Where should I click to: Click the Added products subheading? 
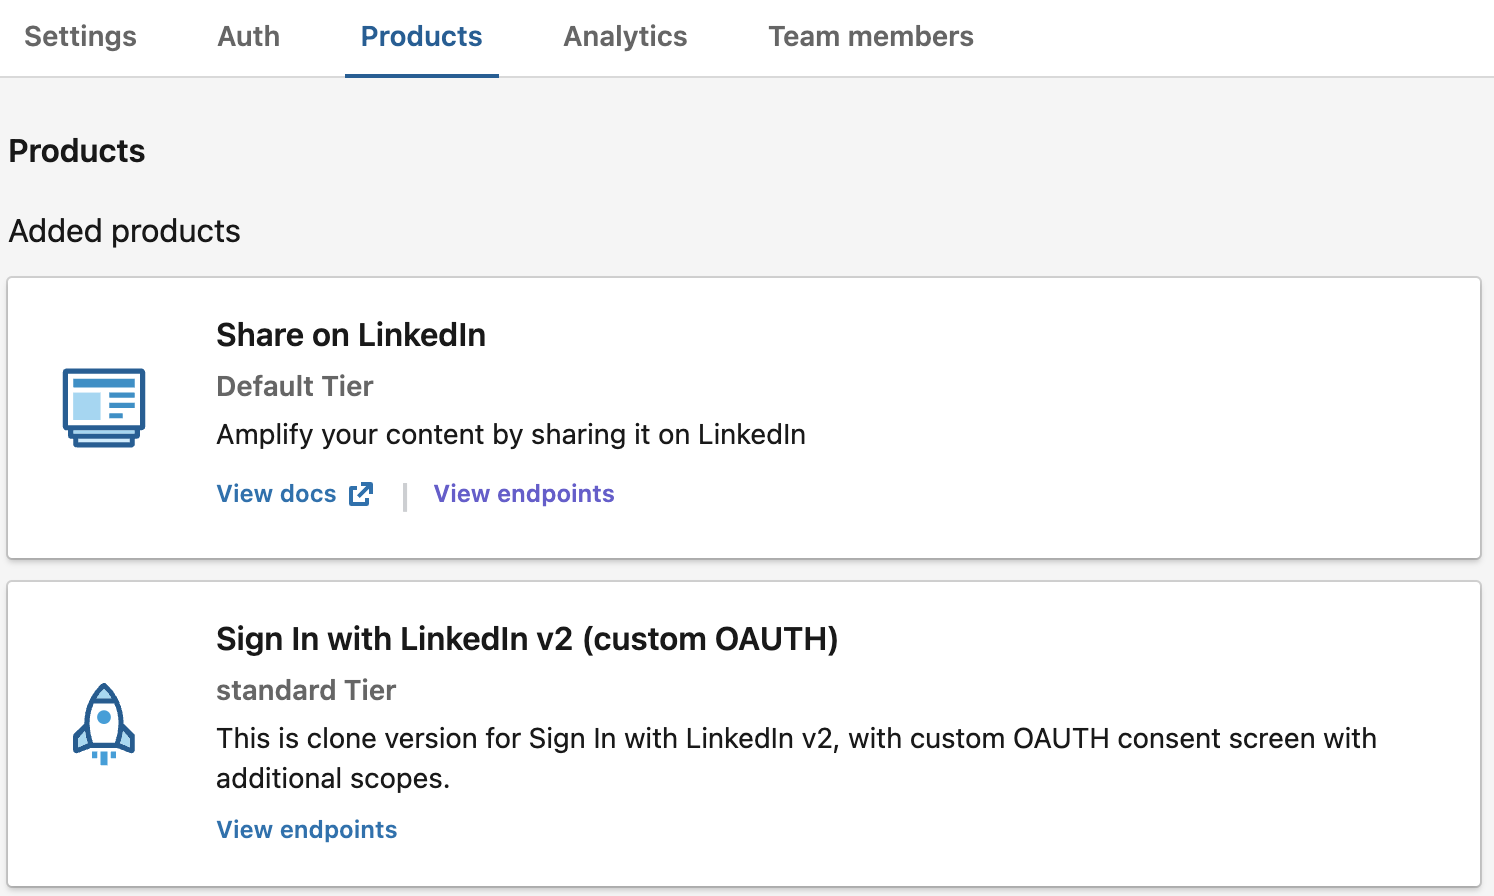125,231
